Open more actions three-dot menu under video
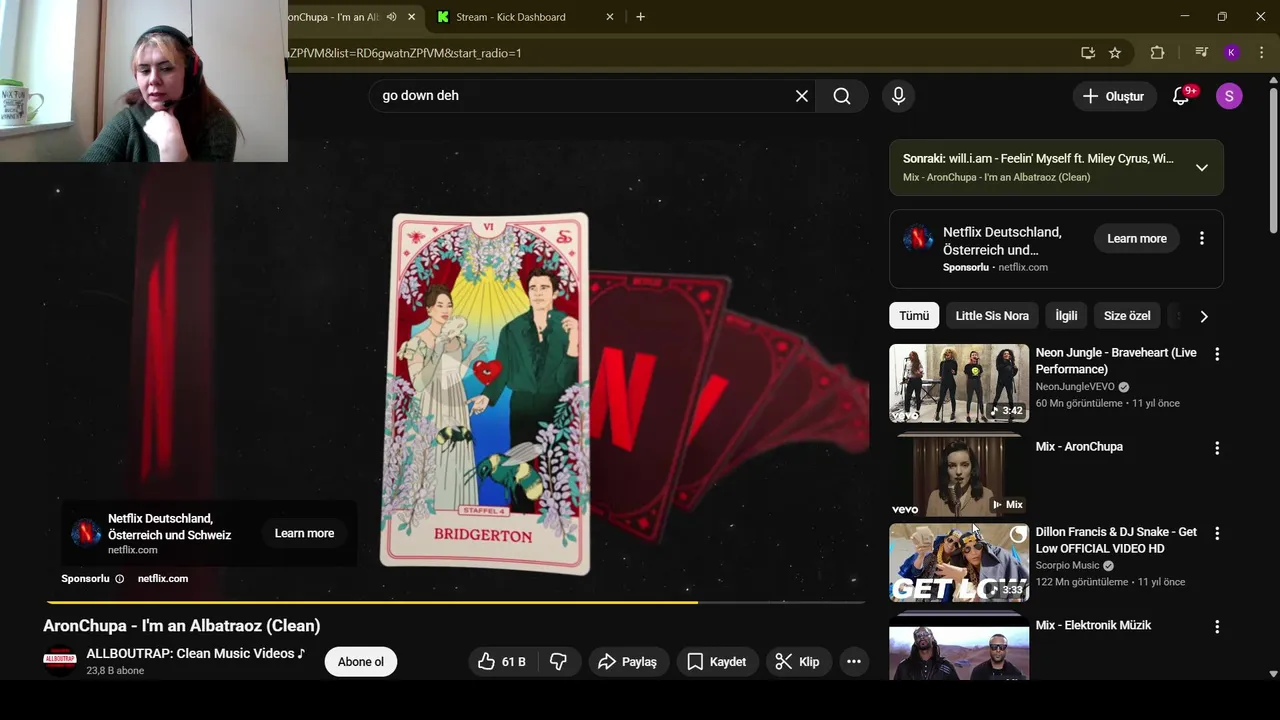 click(x=854, y=662)
